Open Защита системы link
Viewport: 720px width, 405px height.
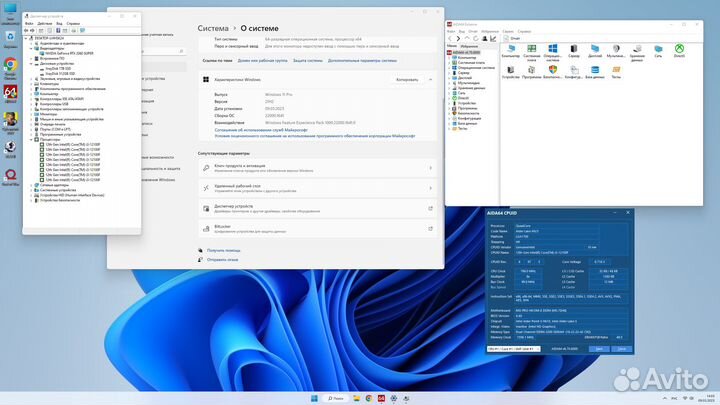coord(308,60)
